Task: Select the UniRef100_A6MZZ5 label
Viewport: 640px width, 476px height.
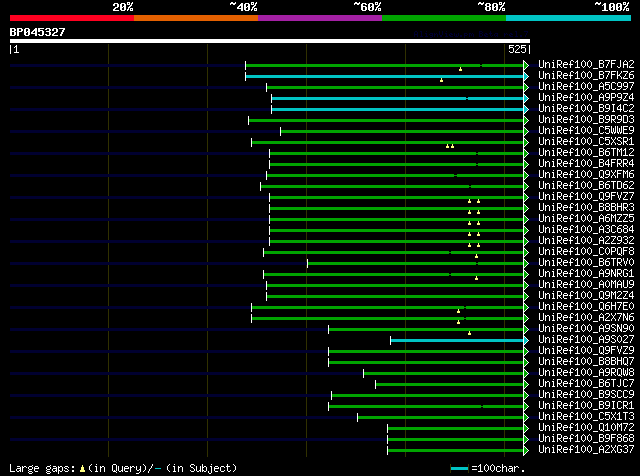Action: tap(586, 219)
